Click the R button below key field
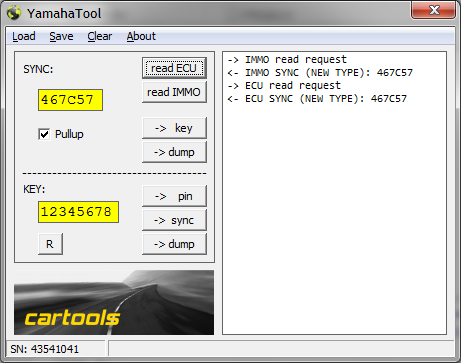Viewport: 461px width, 363px height. click(50, 244)
